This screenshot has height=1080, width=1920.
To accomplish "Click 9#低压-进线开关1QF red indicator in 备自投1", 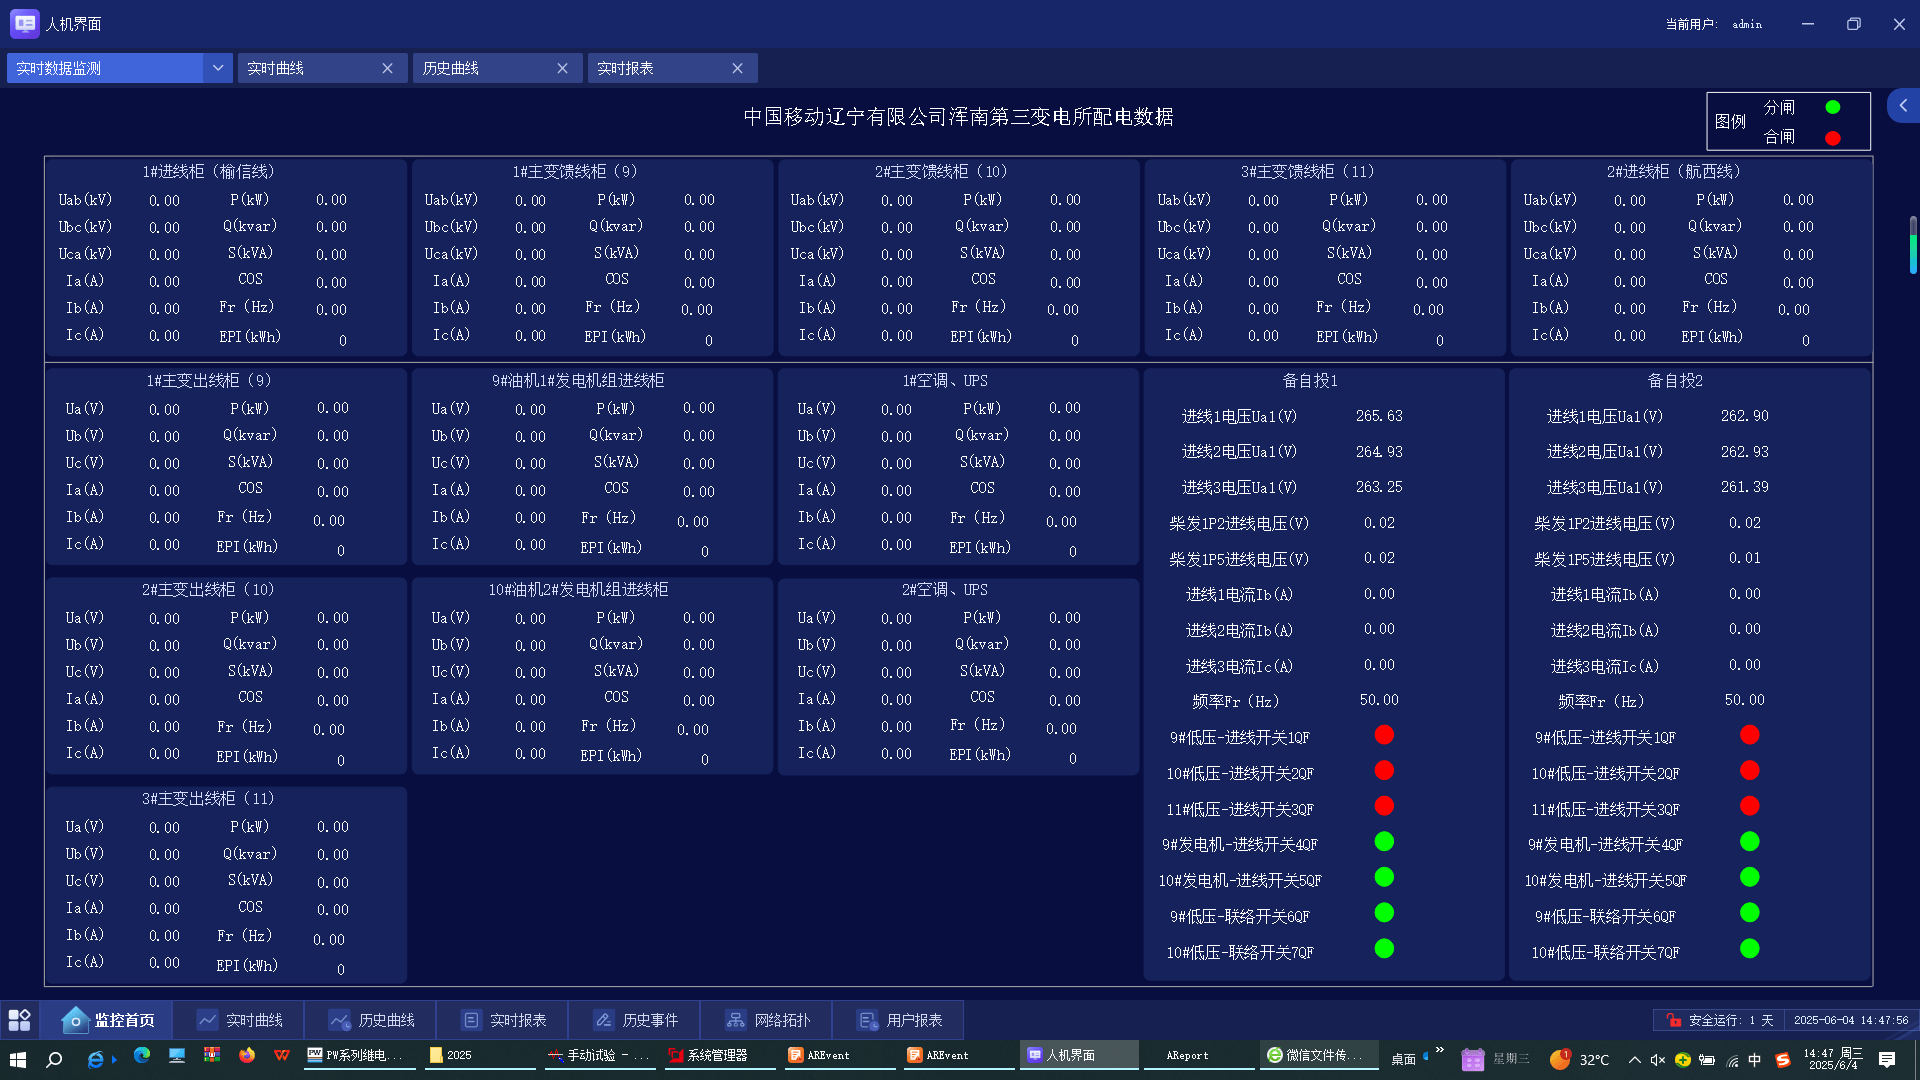I will [1384, 735].
